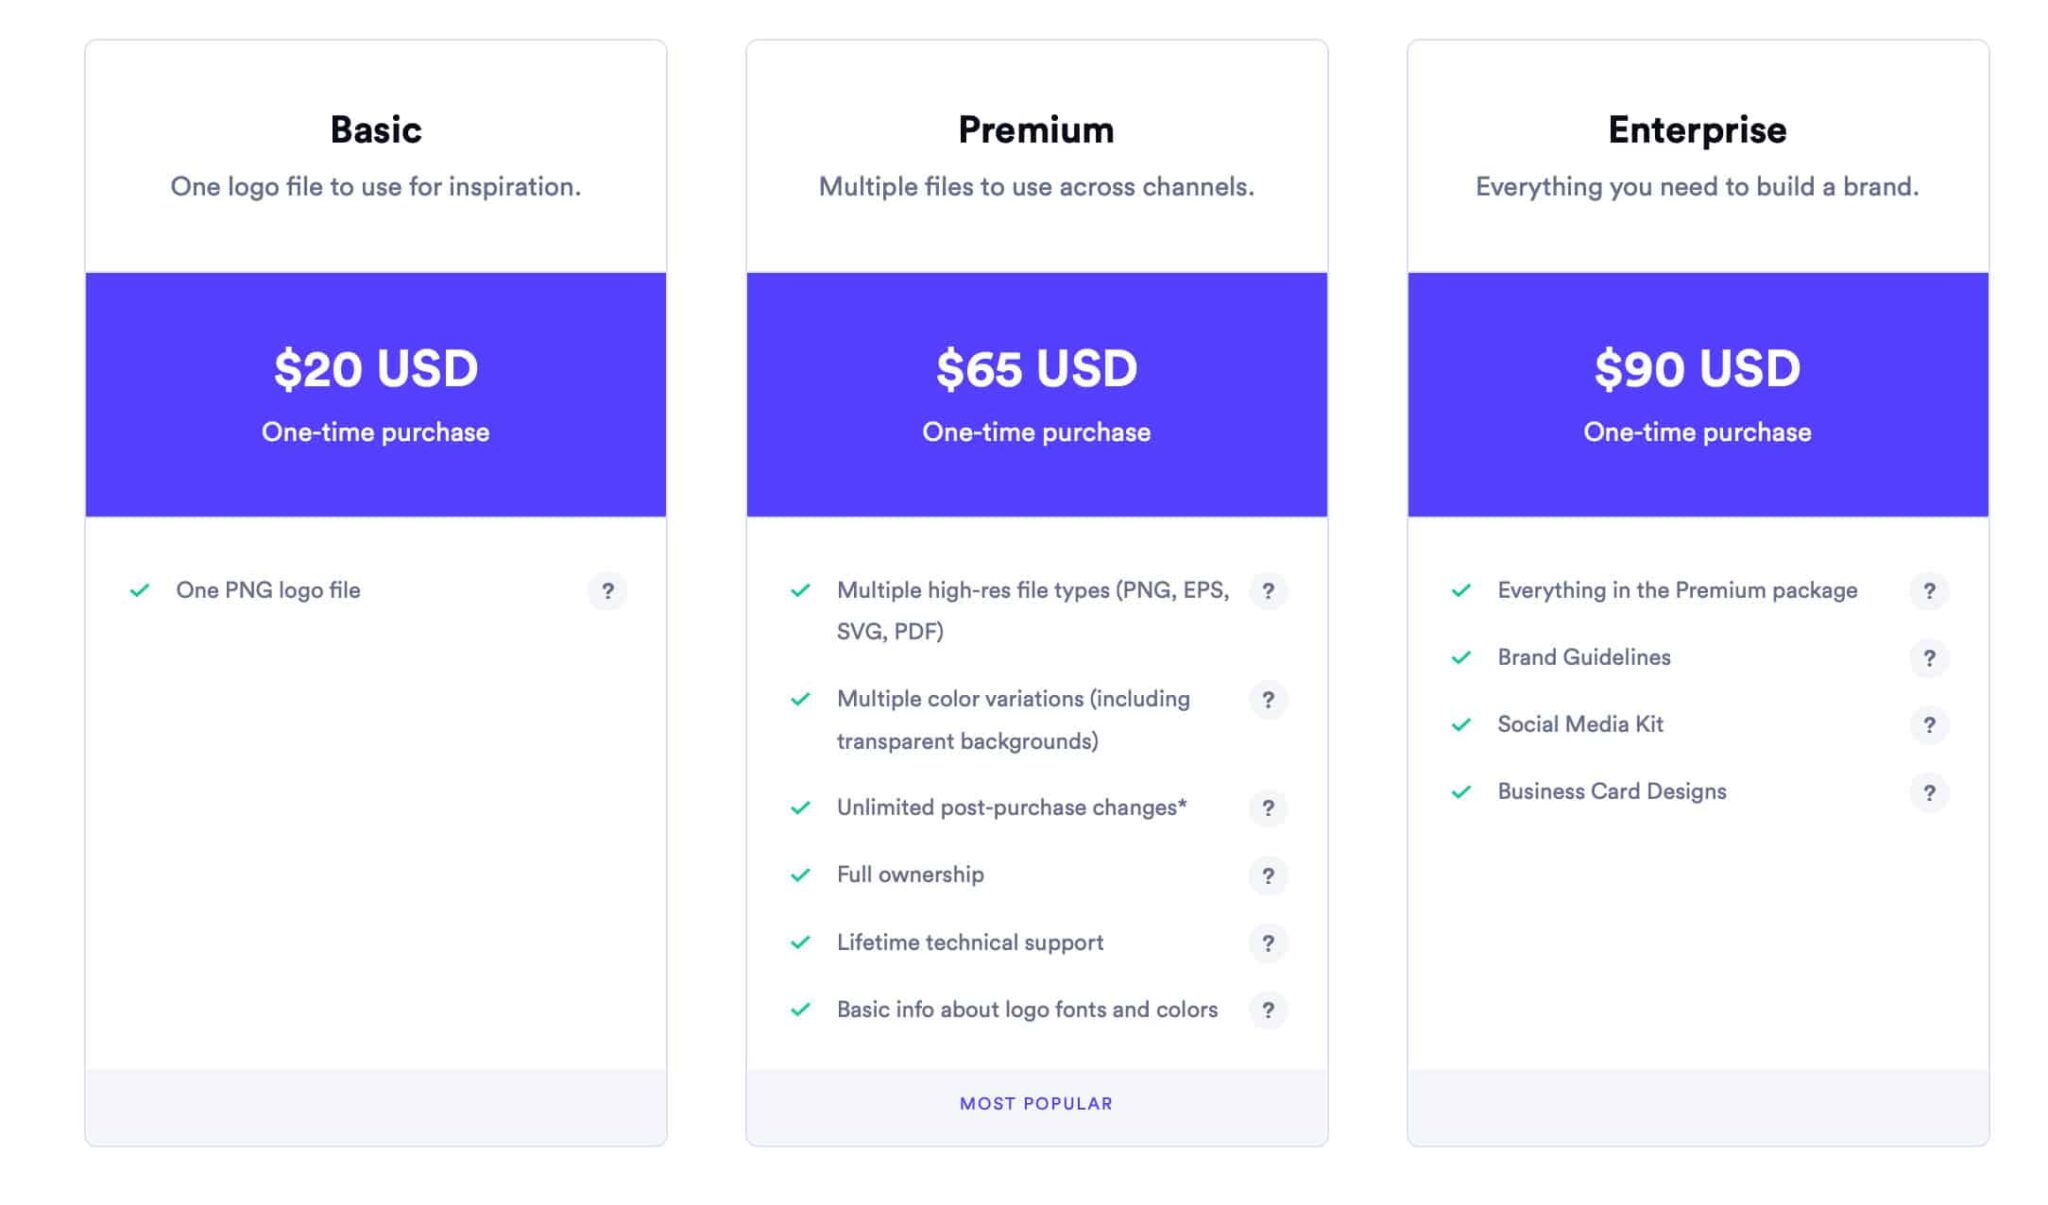This screenshot has height=1205, width=2048.
Task: Click the Basic plan title
Action: (375, 128)
